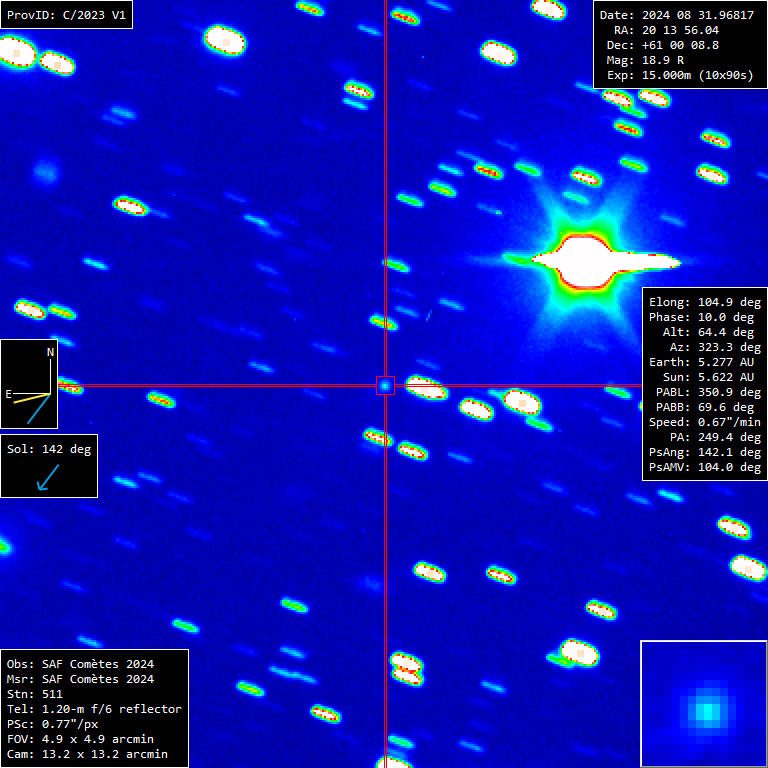
Task: Click the red target box around the comet
Action: [x=385, y=385]
